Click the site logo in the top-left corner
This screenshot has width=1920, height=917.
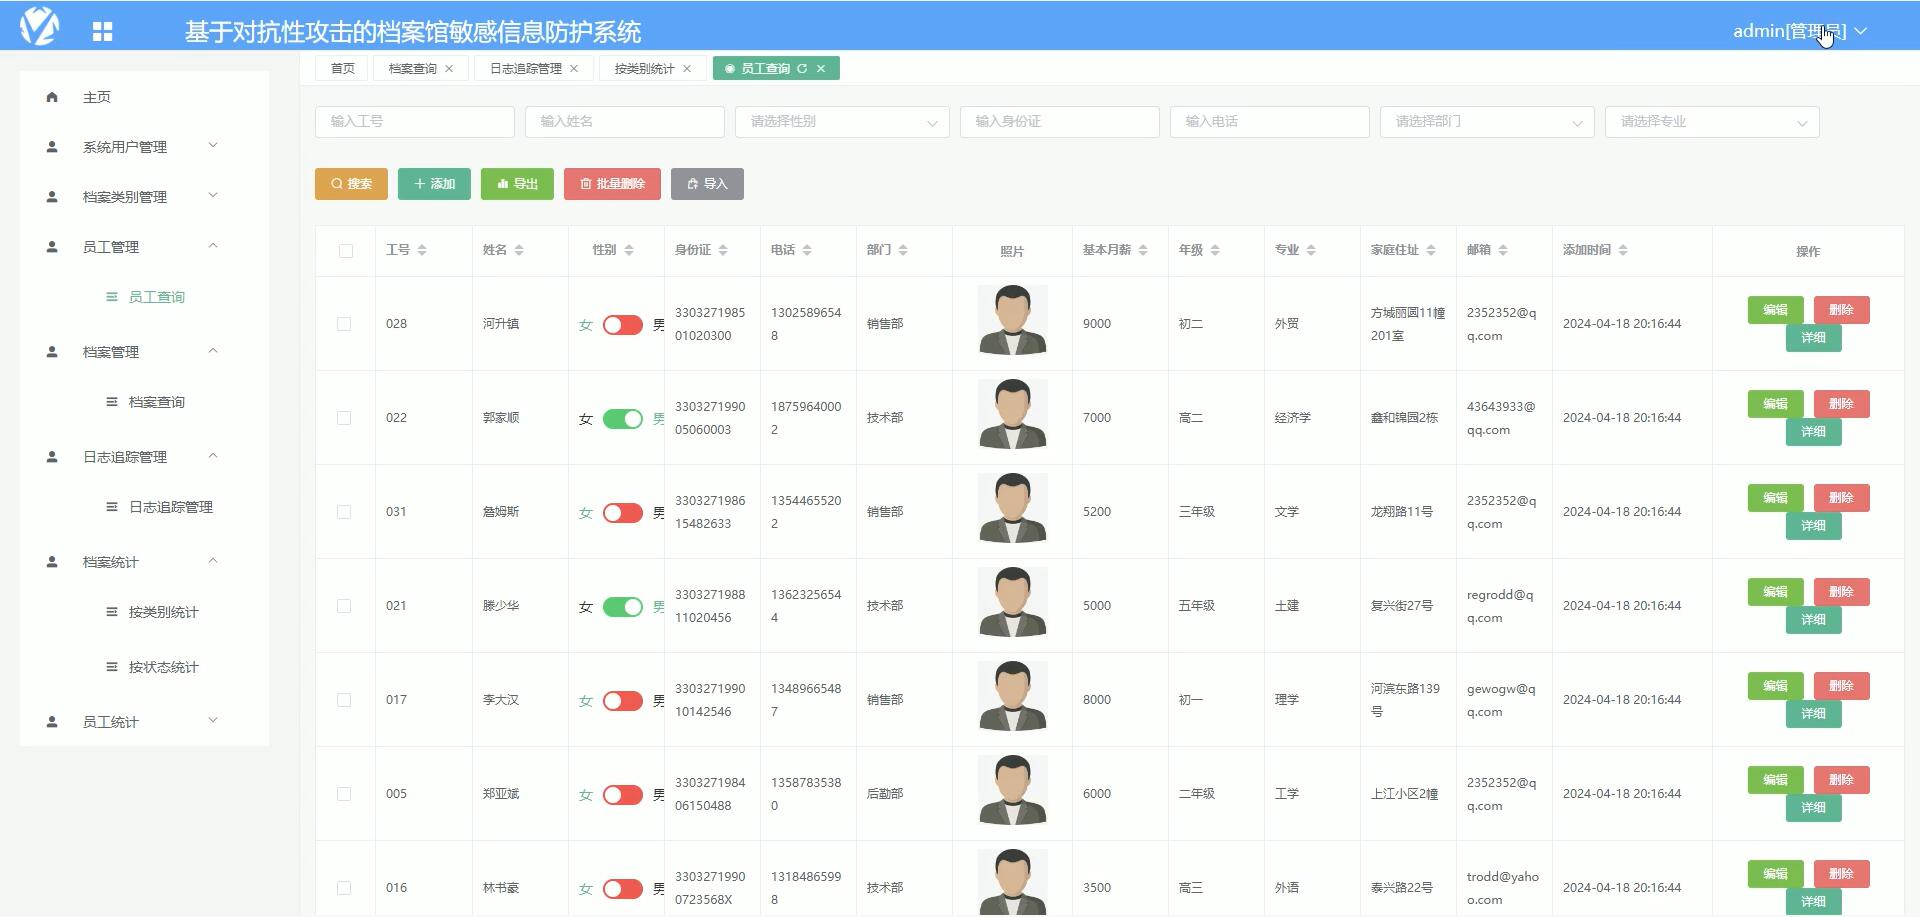(x=38, y=29)
